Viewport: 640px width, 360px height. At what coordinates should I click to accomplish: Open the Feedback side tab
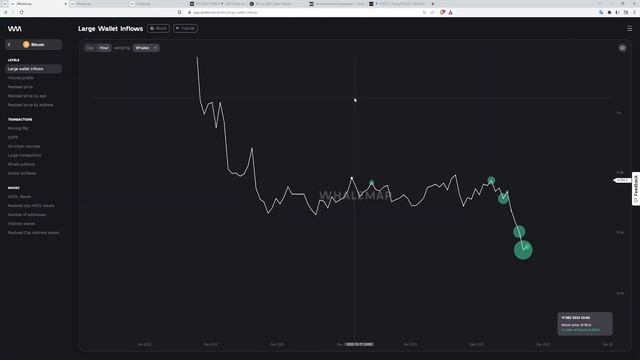pyautogui.click(x=636, y=189)
